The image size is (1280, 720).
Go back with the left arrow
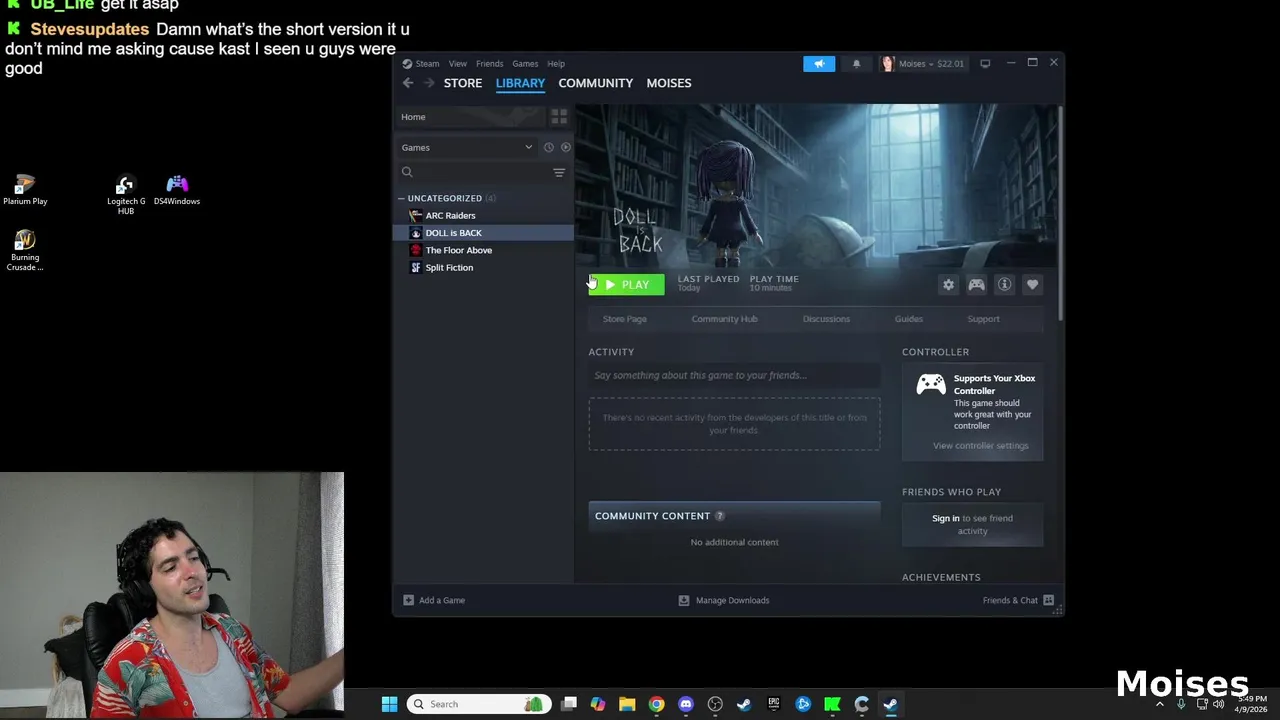pos(408,83)
